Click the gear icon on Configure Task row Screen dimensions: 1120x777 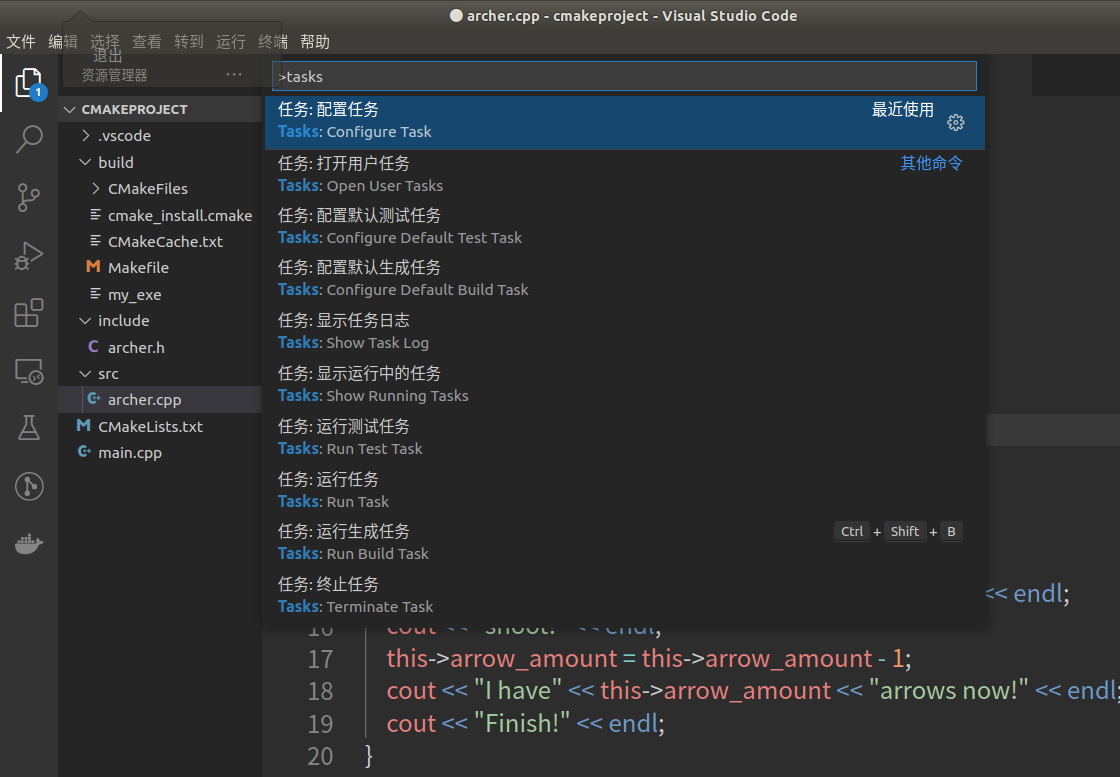pos(955,122)
